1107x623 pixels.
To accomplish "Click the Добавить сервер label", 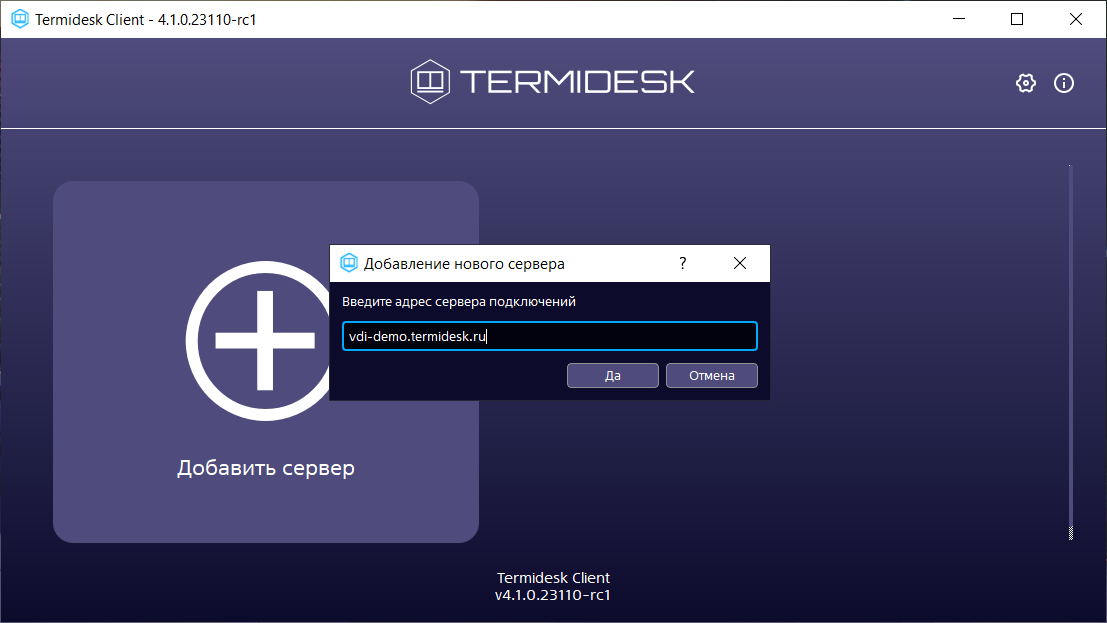I will point(266,468).
